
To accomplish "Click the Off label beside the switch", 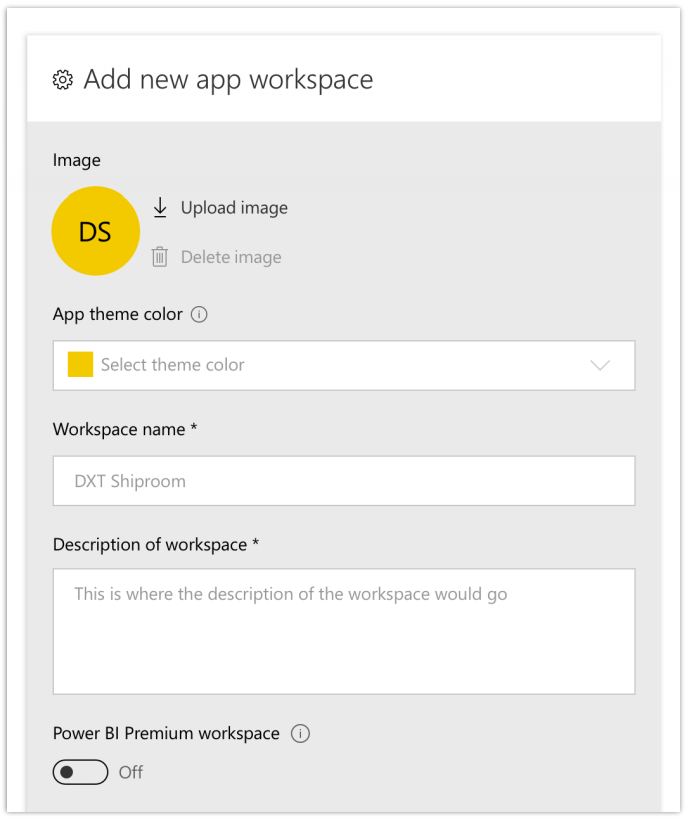I will tap(131, 772).
